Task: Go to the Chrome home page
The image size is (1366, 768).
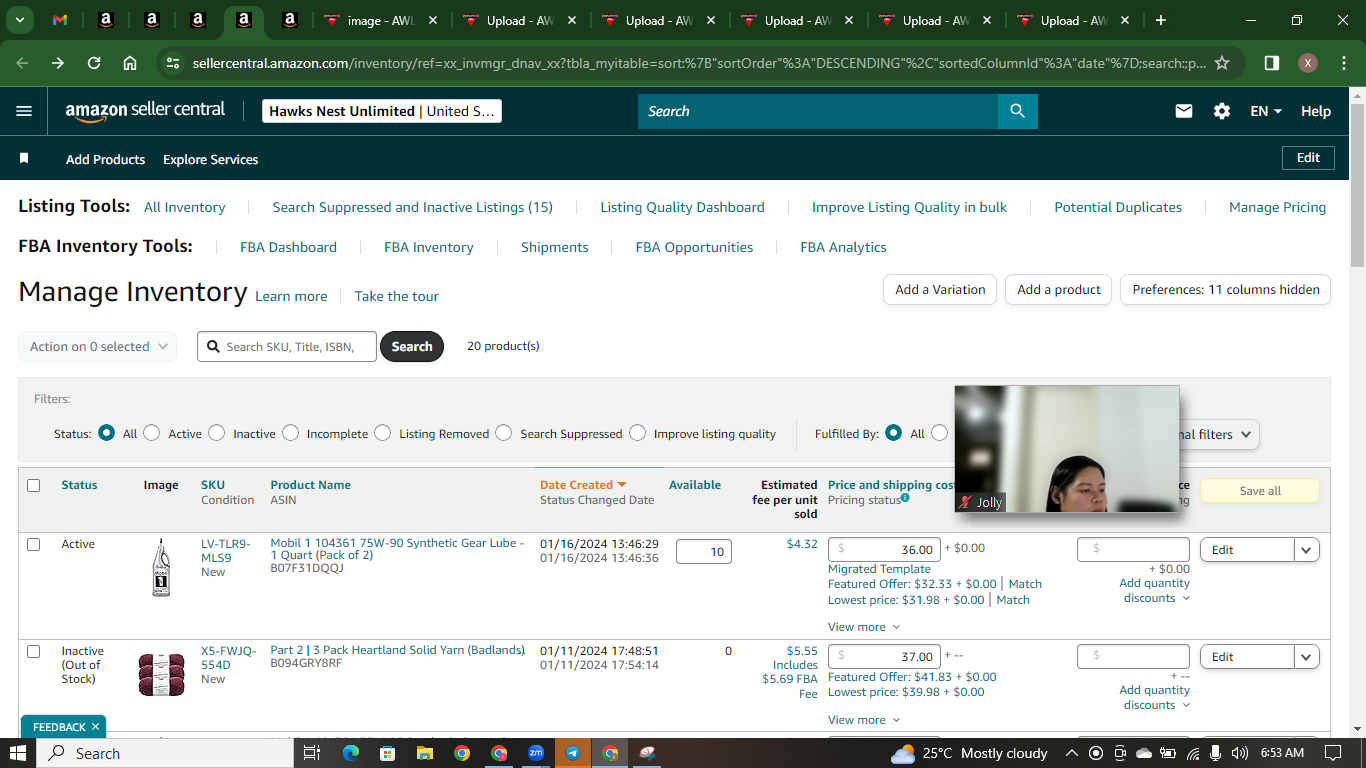Action: pyautogui.click(x=130, y=63)
